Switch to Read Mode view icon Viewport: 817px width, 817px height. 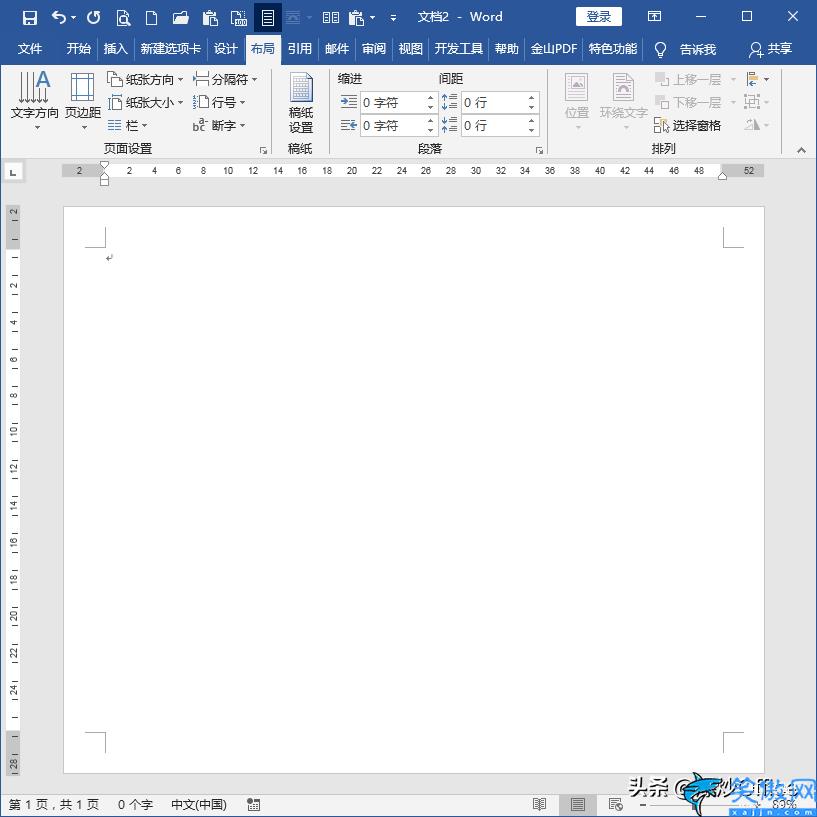click(x=539, y=804)
